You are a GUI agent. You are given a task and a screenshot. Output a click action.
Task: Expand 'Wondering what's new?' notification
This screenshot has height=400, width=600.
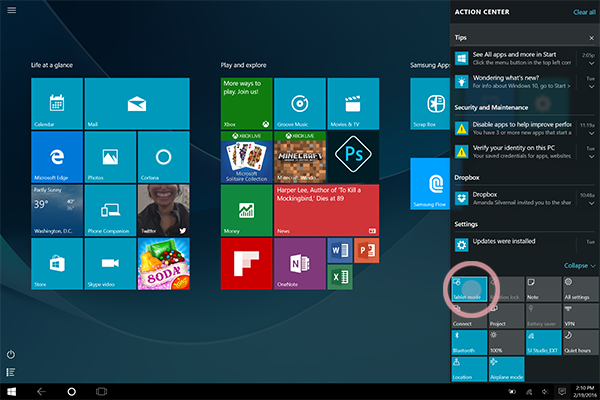[x=592, y=87]
